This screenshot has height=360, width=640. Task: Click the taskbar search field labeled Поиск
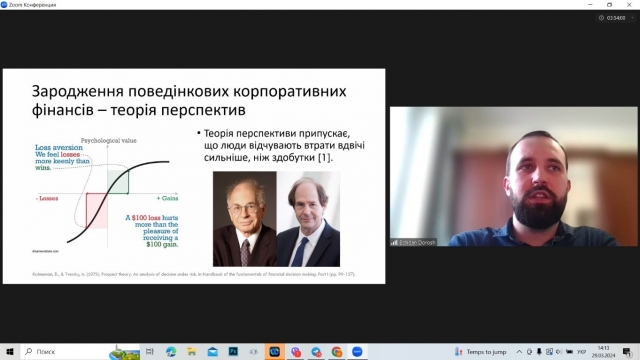[x=80, y=351]
